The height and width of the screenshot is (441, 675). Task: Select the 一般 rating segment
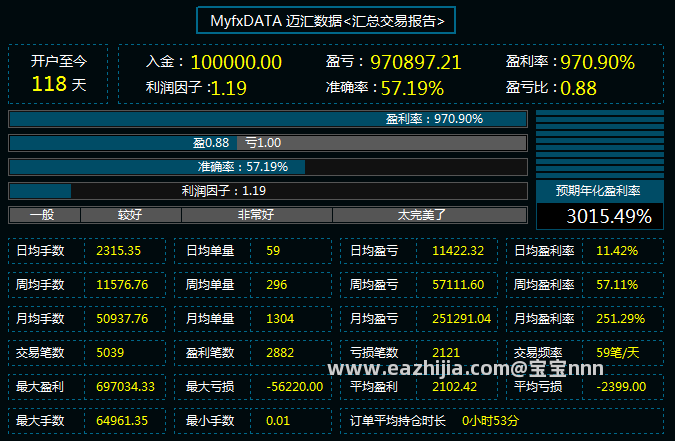[x=44, y=214]
